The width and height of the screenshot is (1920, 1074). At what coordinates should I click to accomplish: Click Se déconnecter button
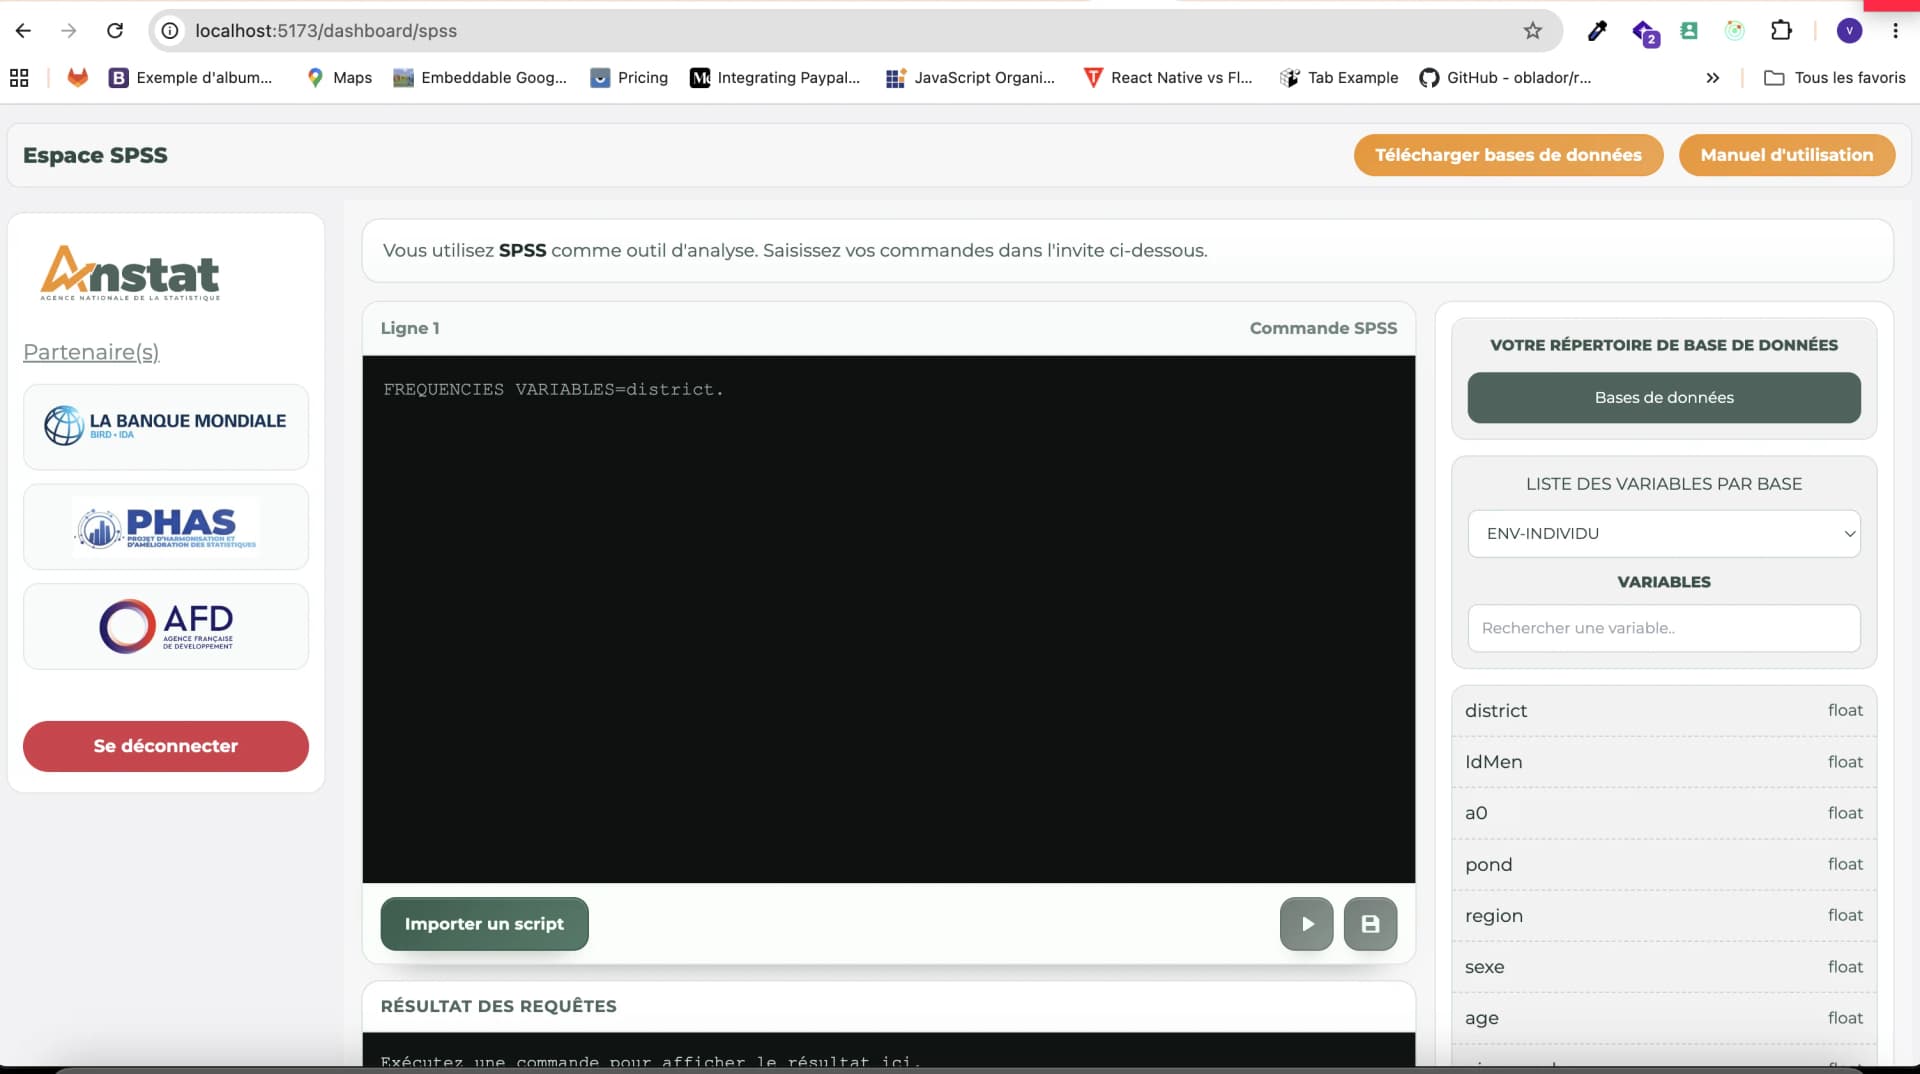point(166,746)
